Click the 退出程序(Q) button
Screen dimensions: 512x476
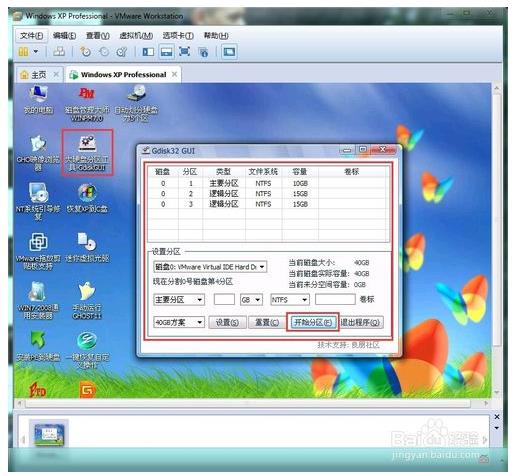[x=360, y=322]
